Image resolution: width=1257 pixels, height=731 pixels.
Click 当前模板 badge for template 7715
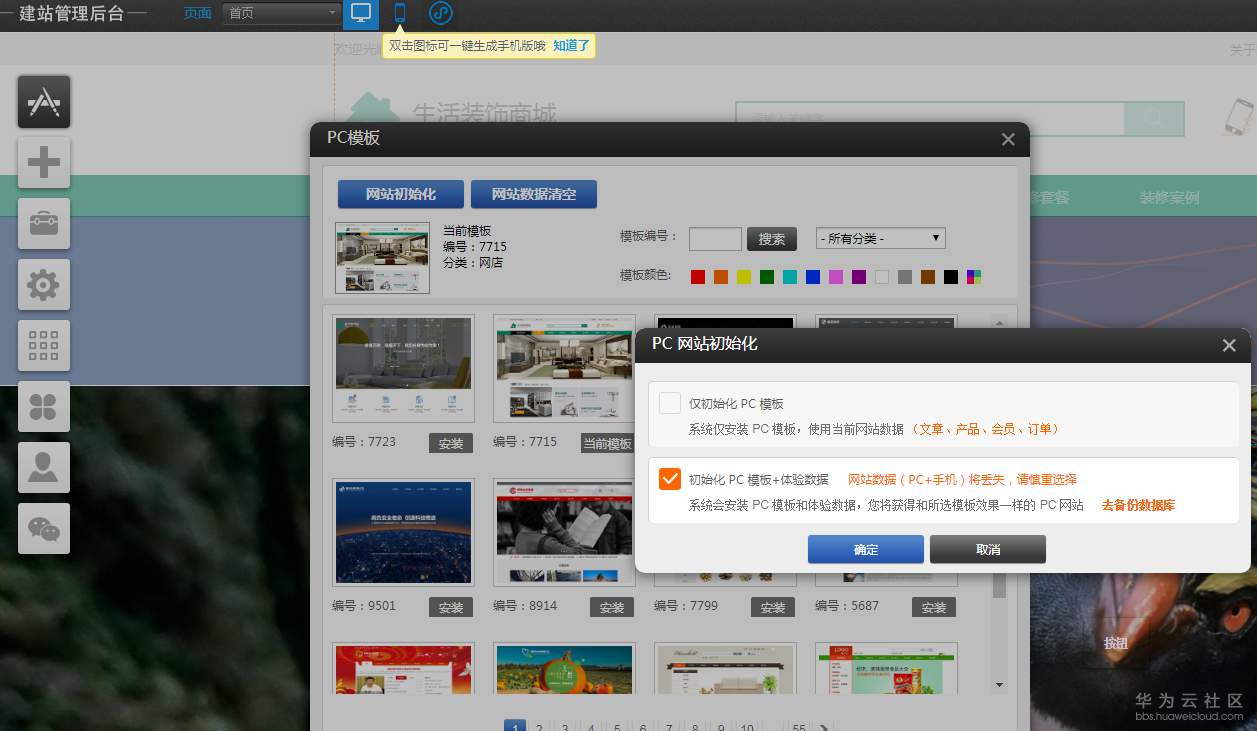[607, 443]
